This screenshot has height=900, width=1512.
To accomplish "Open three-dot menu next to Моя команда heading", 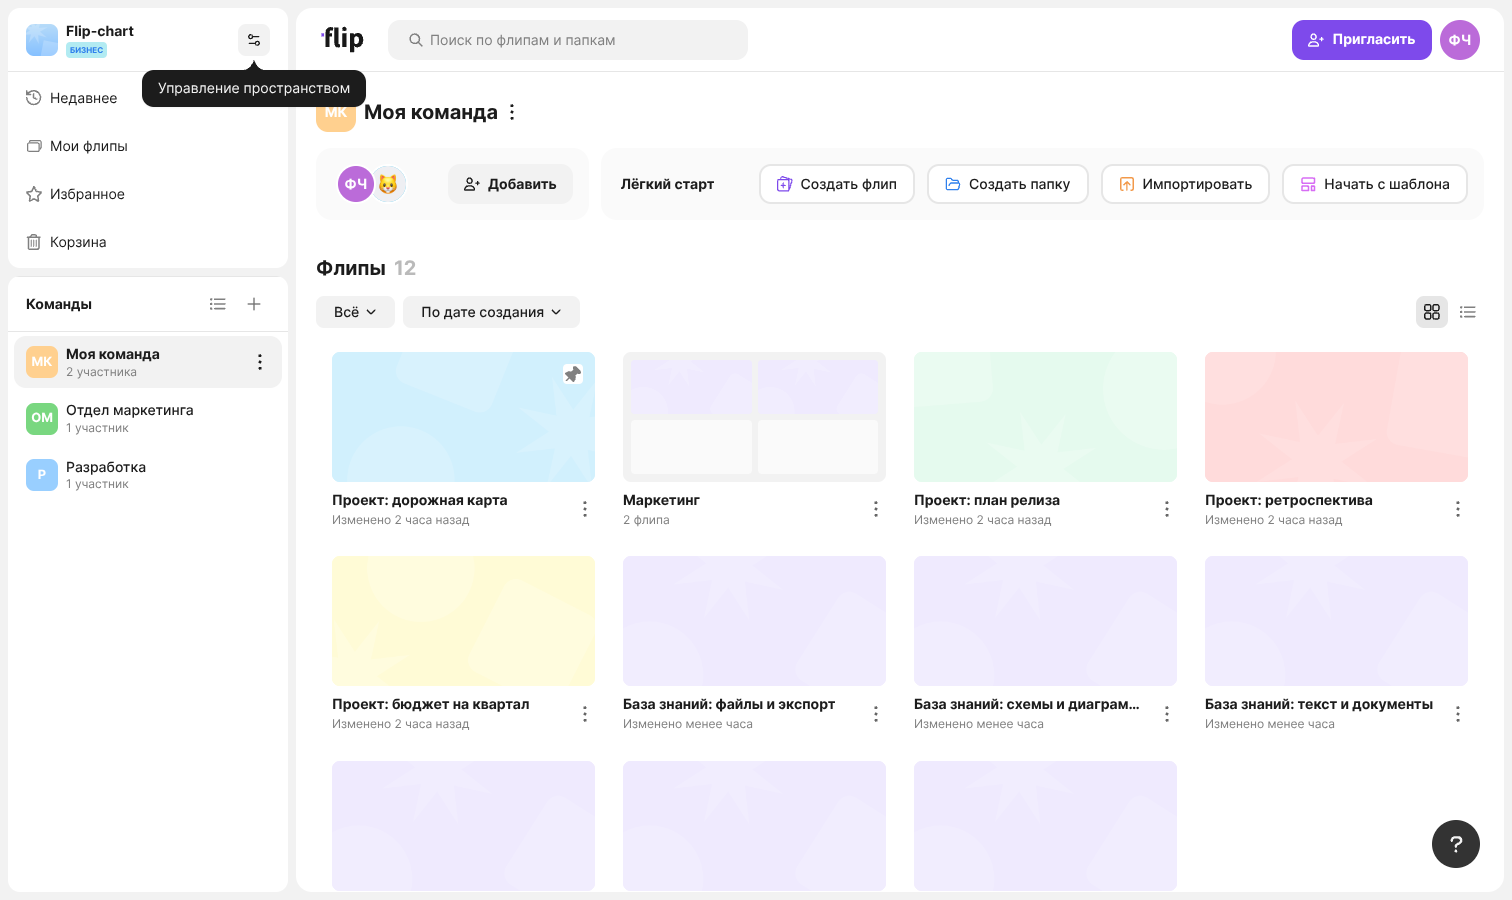I will pos(512,112).
